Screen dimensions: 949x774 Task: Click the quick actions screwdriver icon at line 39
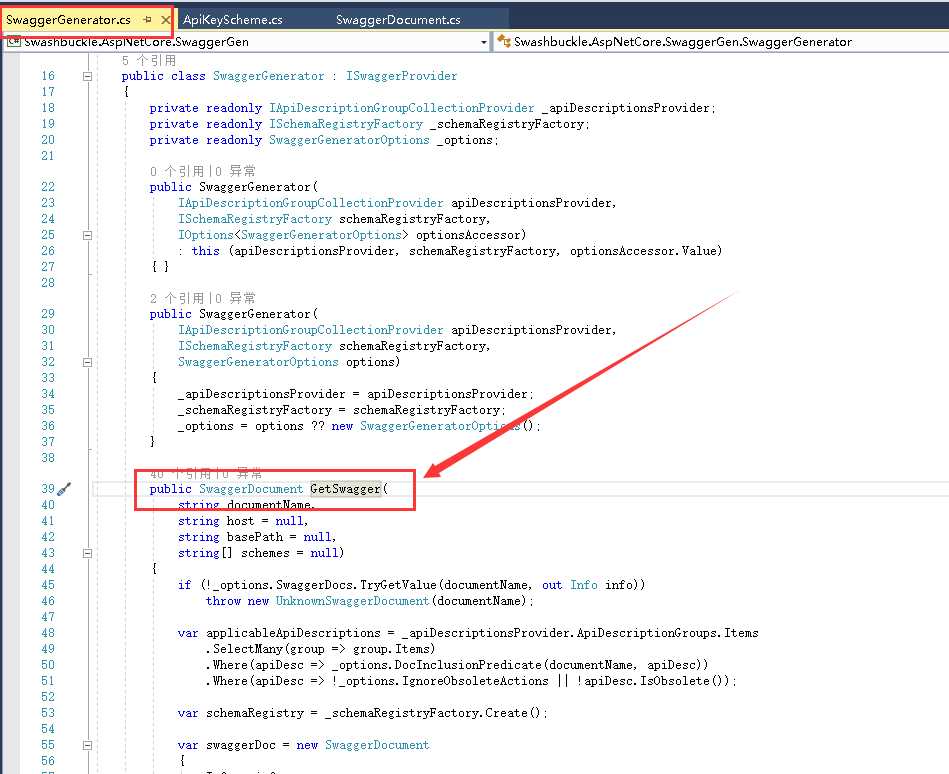[x=64, y=489]
